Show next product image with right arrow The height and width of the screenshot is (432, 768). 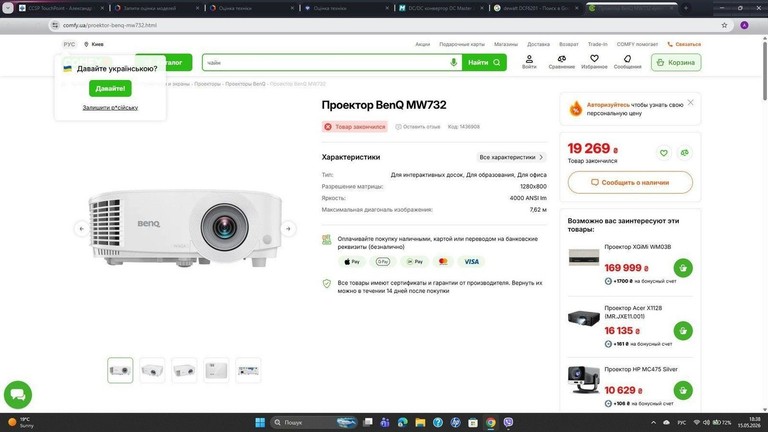(x=288, y=229)
